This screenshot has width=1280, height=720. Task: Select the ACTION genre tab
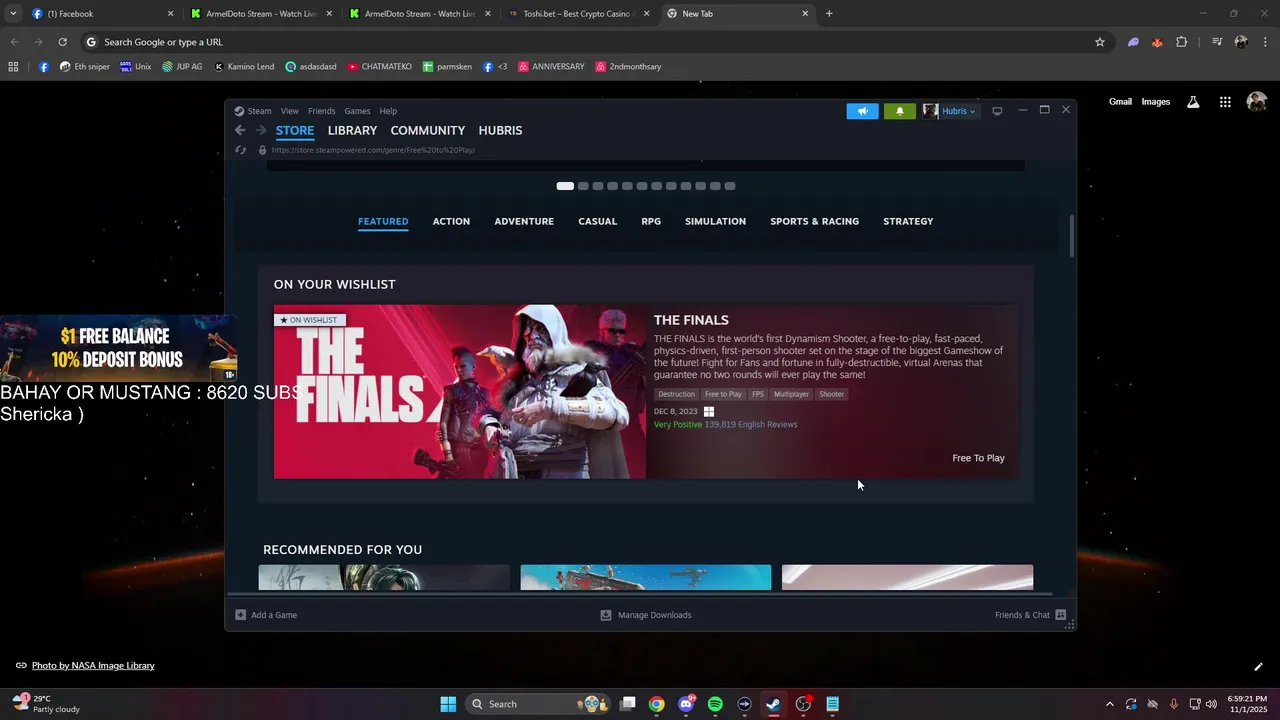click(x=451, y=221)
